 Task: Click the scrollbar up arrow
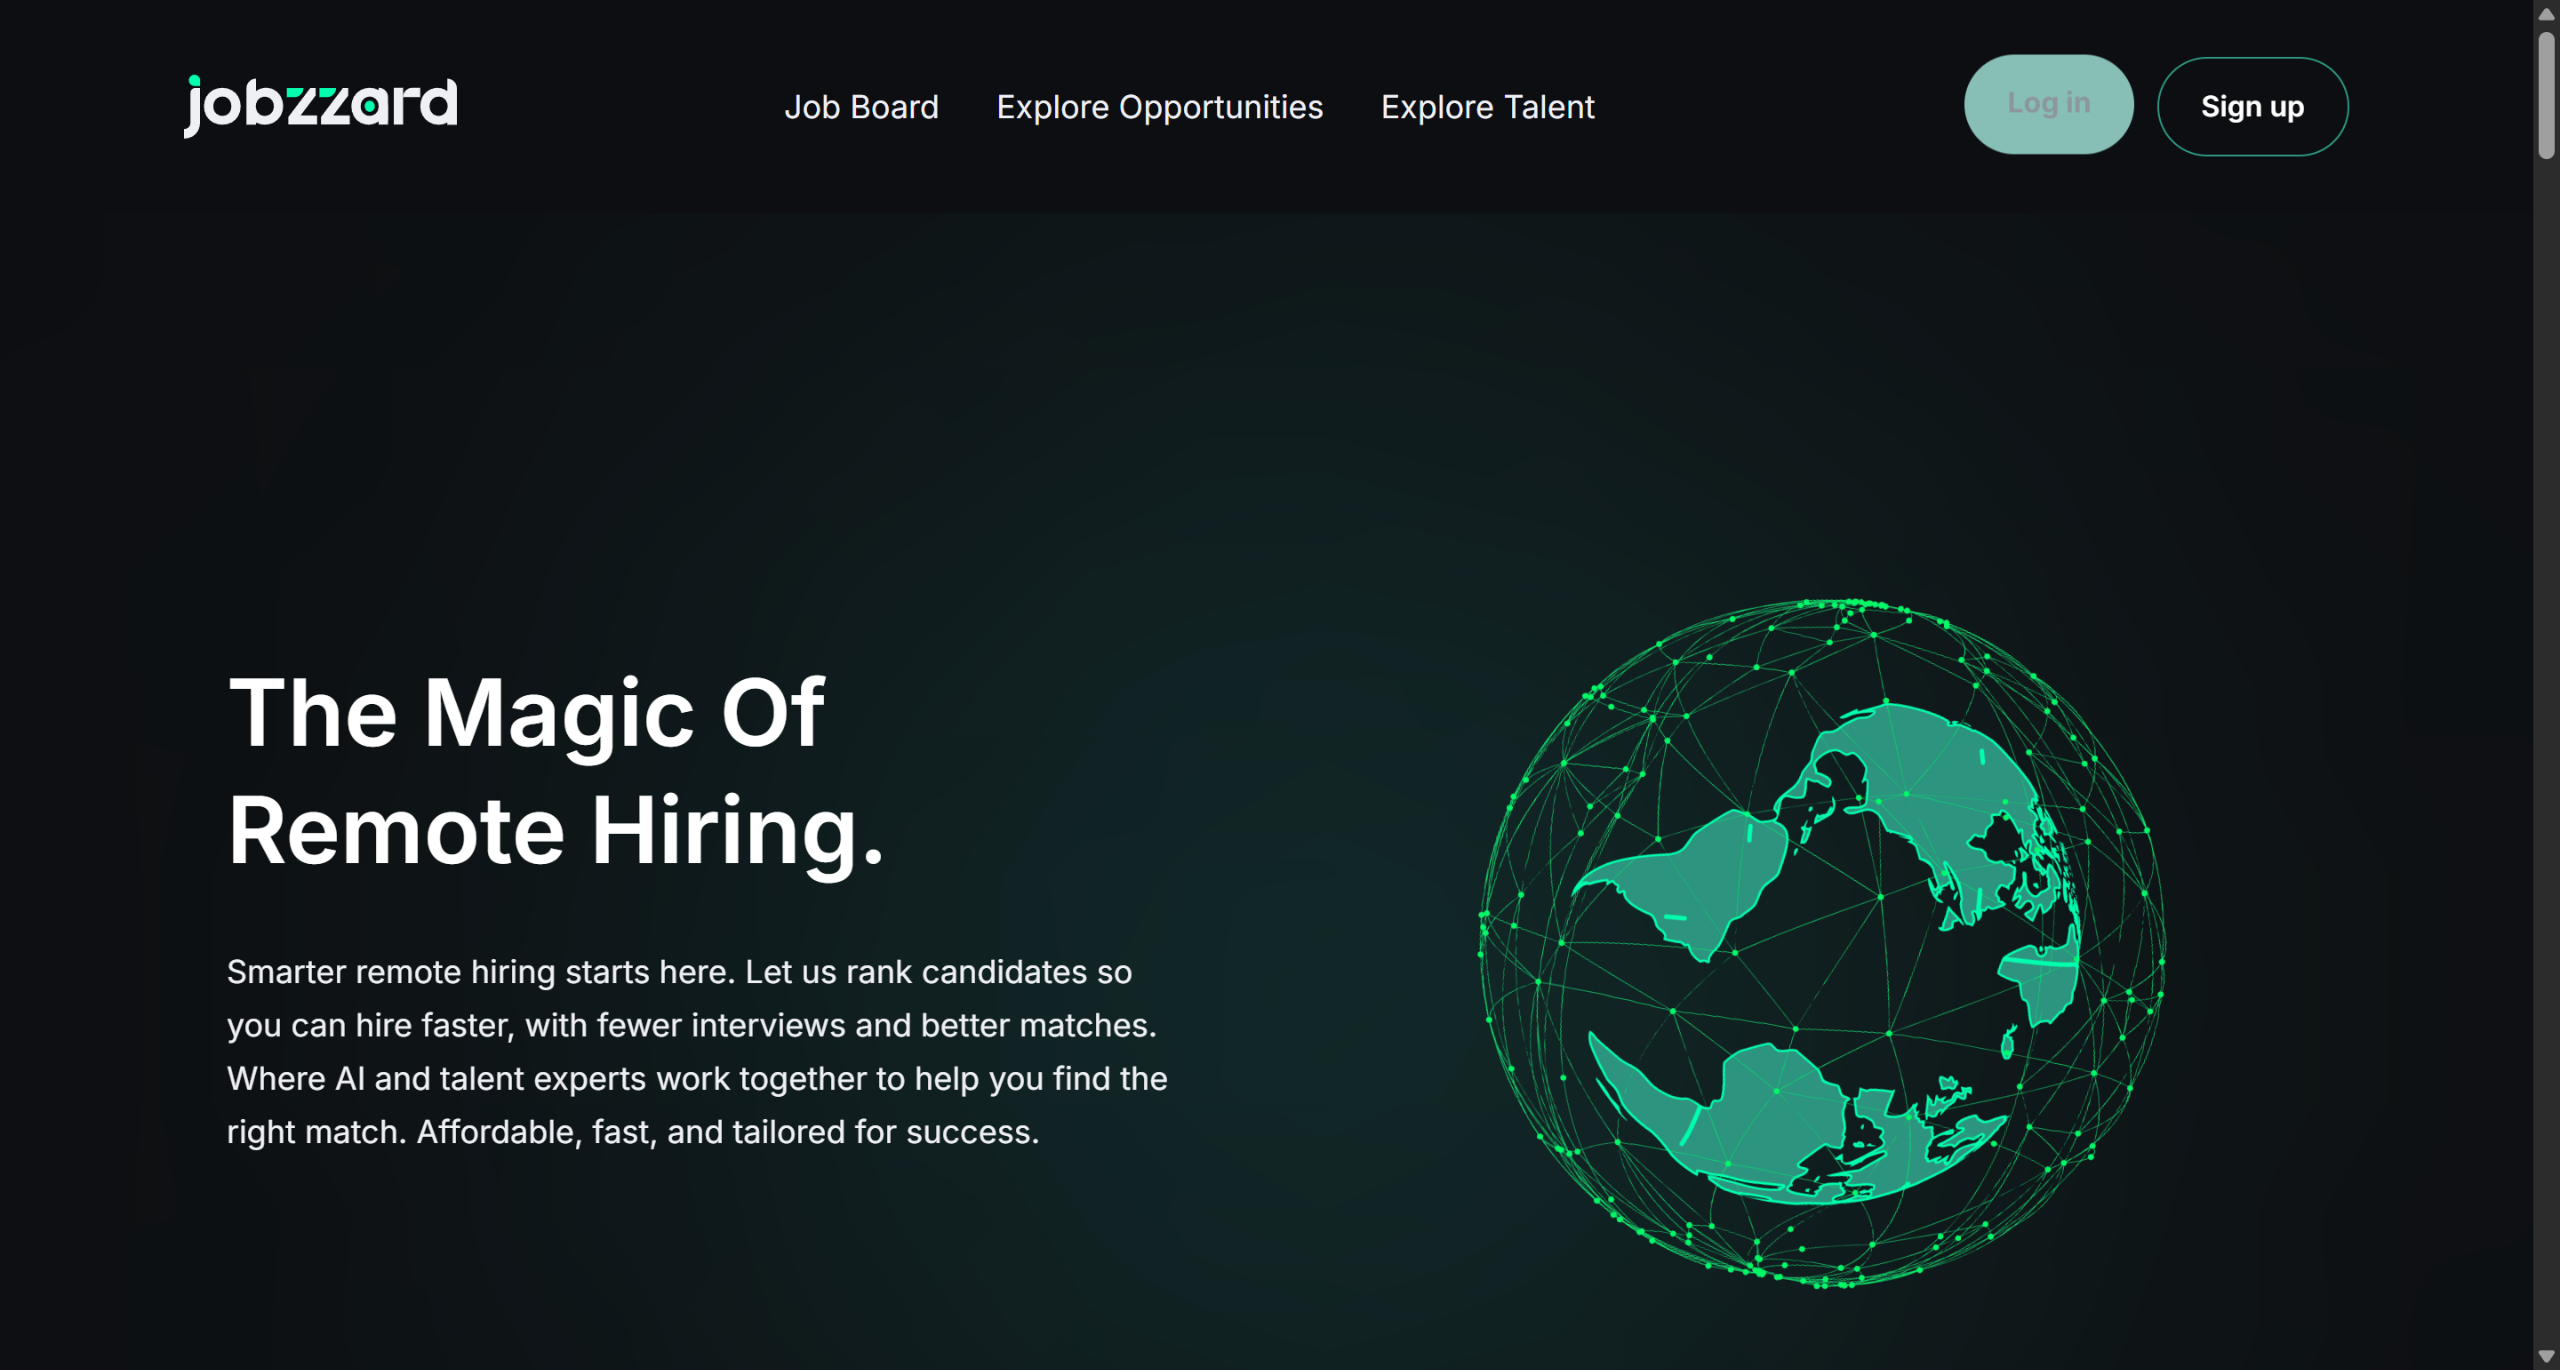tap(2546, 13)
